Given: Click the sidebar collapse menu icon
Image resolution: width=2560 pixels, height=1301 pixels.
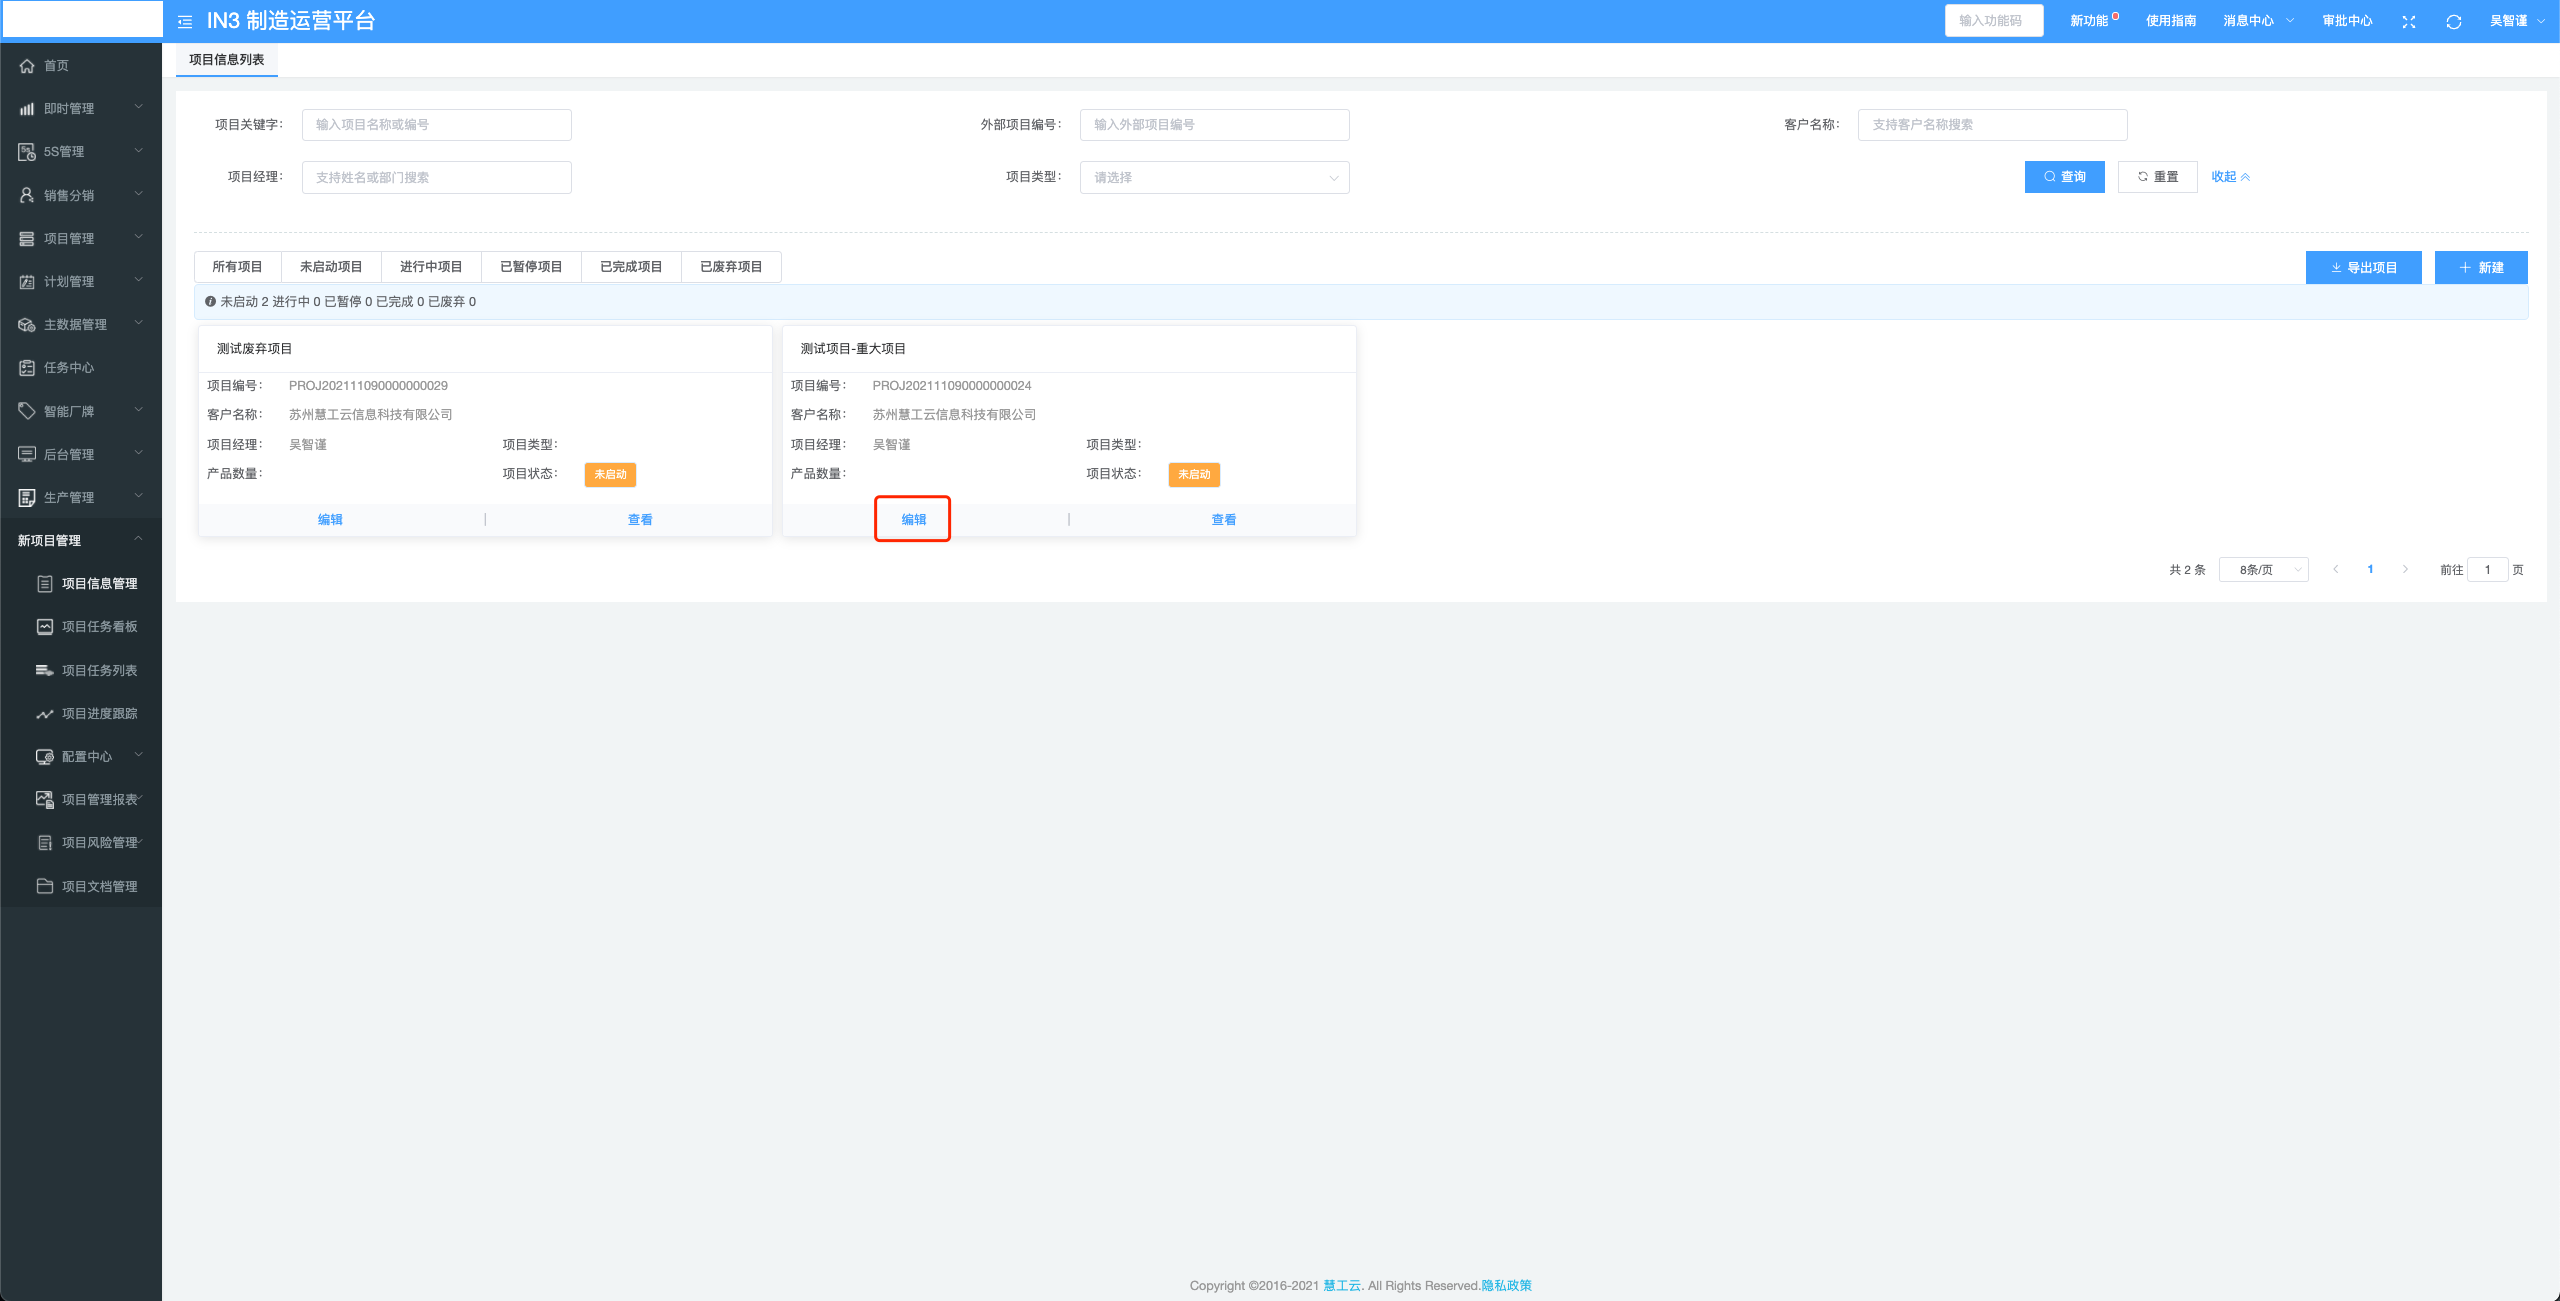Looking at the screenshot, I should coord(185,21).
